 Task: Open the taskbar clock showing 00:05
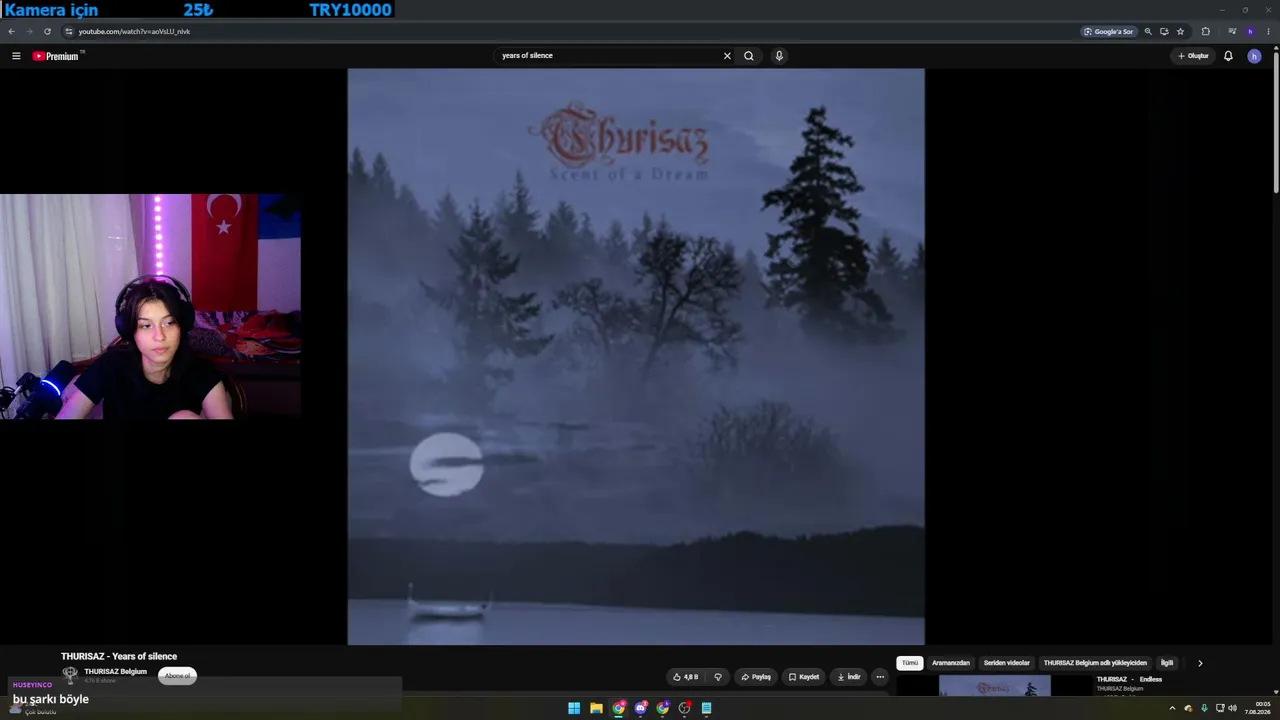(1258, 708)
